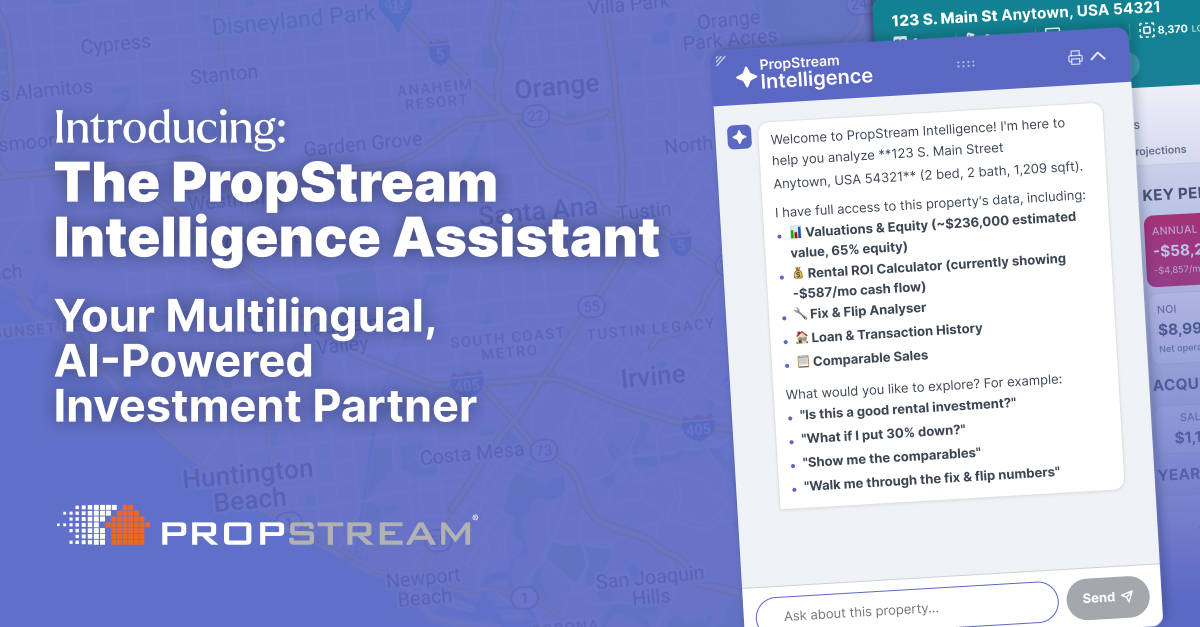Click the dotted drag handle in the chat header

pyautogui.click(x=965, y=64)
